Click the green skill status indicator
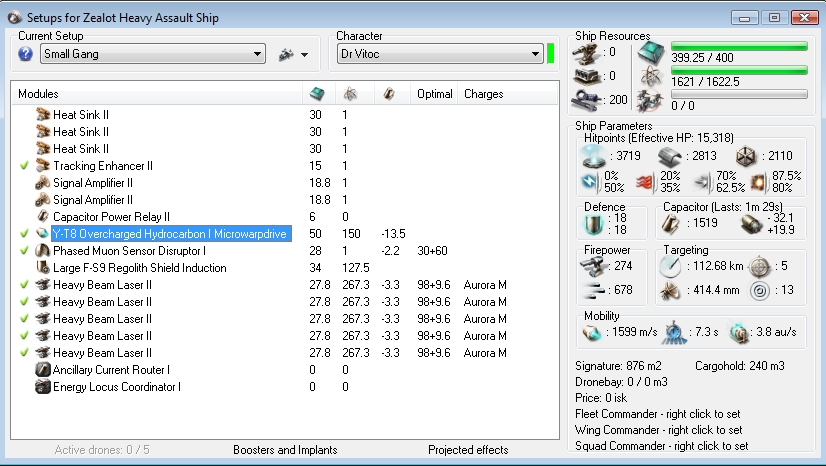The height and width of the screenshot is (466, 826). [x=550, y=54]
